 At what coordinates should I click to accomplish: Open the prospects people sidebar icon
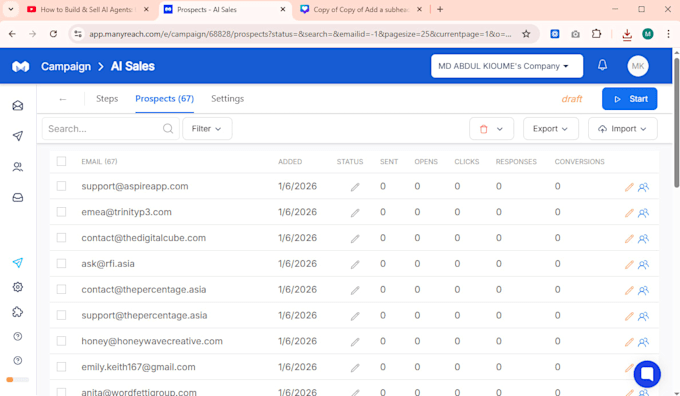coord(18,167)
